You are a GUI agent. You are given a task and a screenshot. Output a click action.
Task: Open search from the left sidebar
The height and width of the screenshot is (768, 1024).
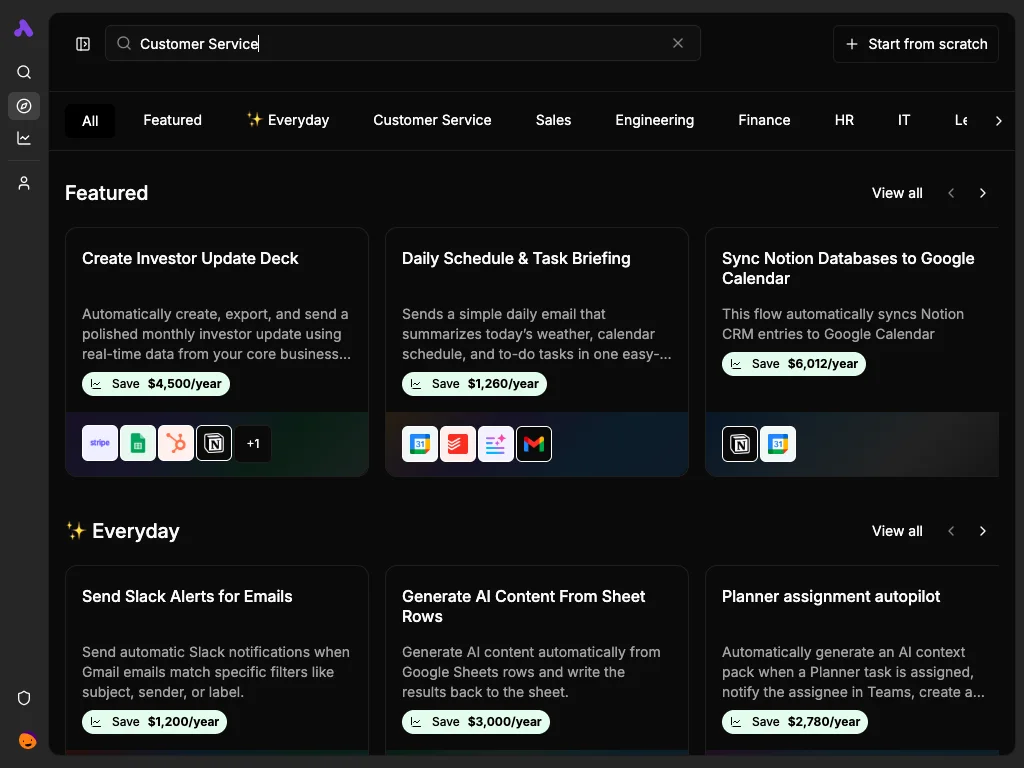pyautogui.click(x=24, y=72)
